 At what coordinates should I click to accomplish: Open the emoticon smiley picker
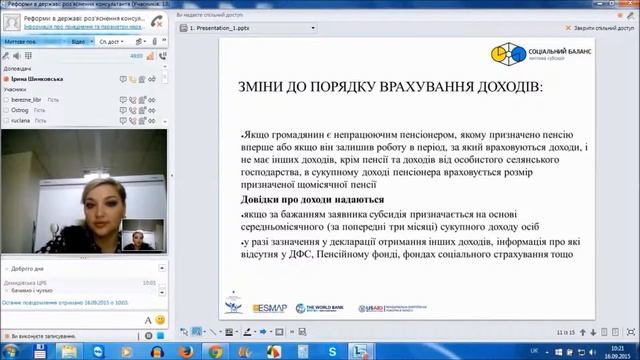click(160, 320)
